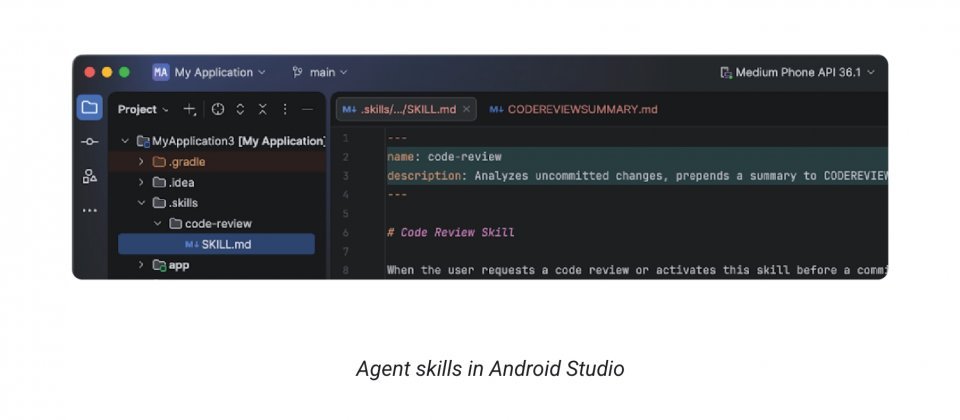
Task: Close the SKILL.md editor tab
Action: point(466,109)
